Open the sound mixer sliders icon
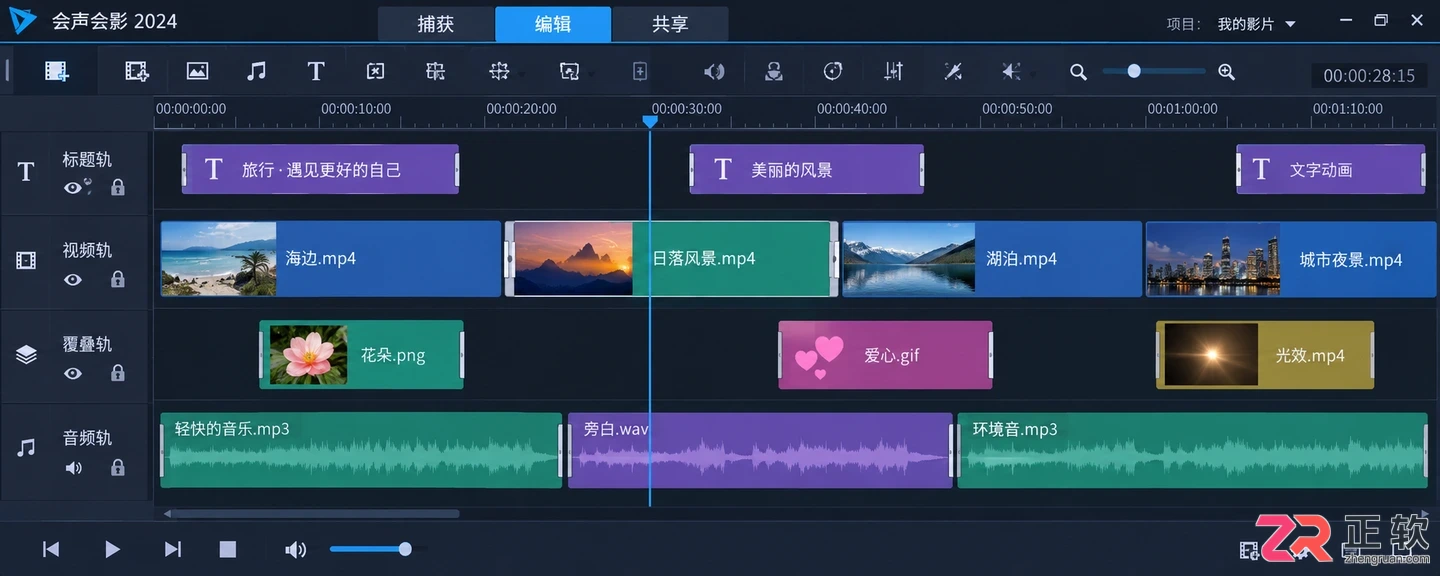1440x576 pixels. click(894, 71)
